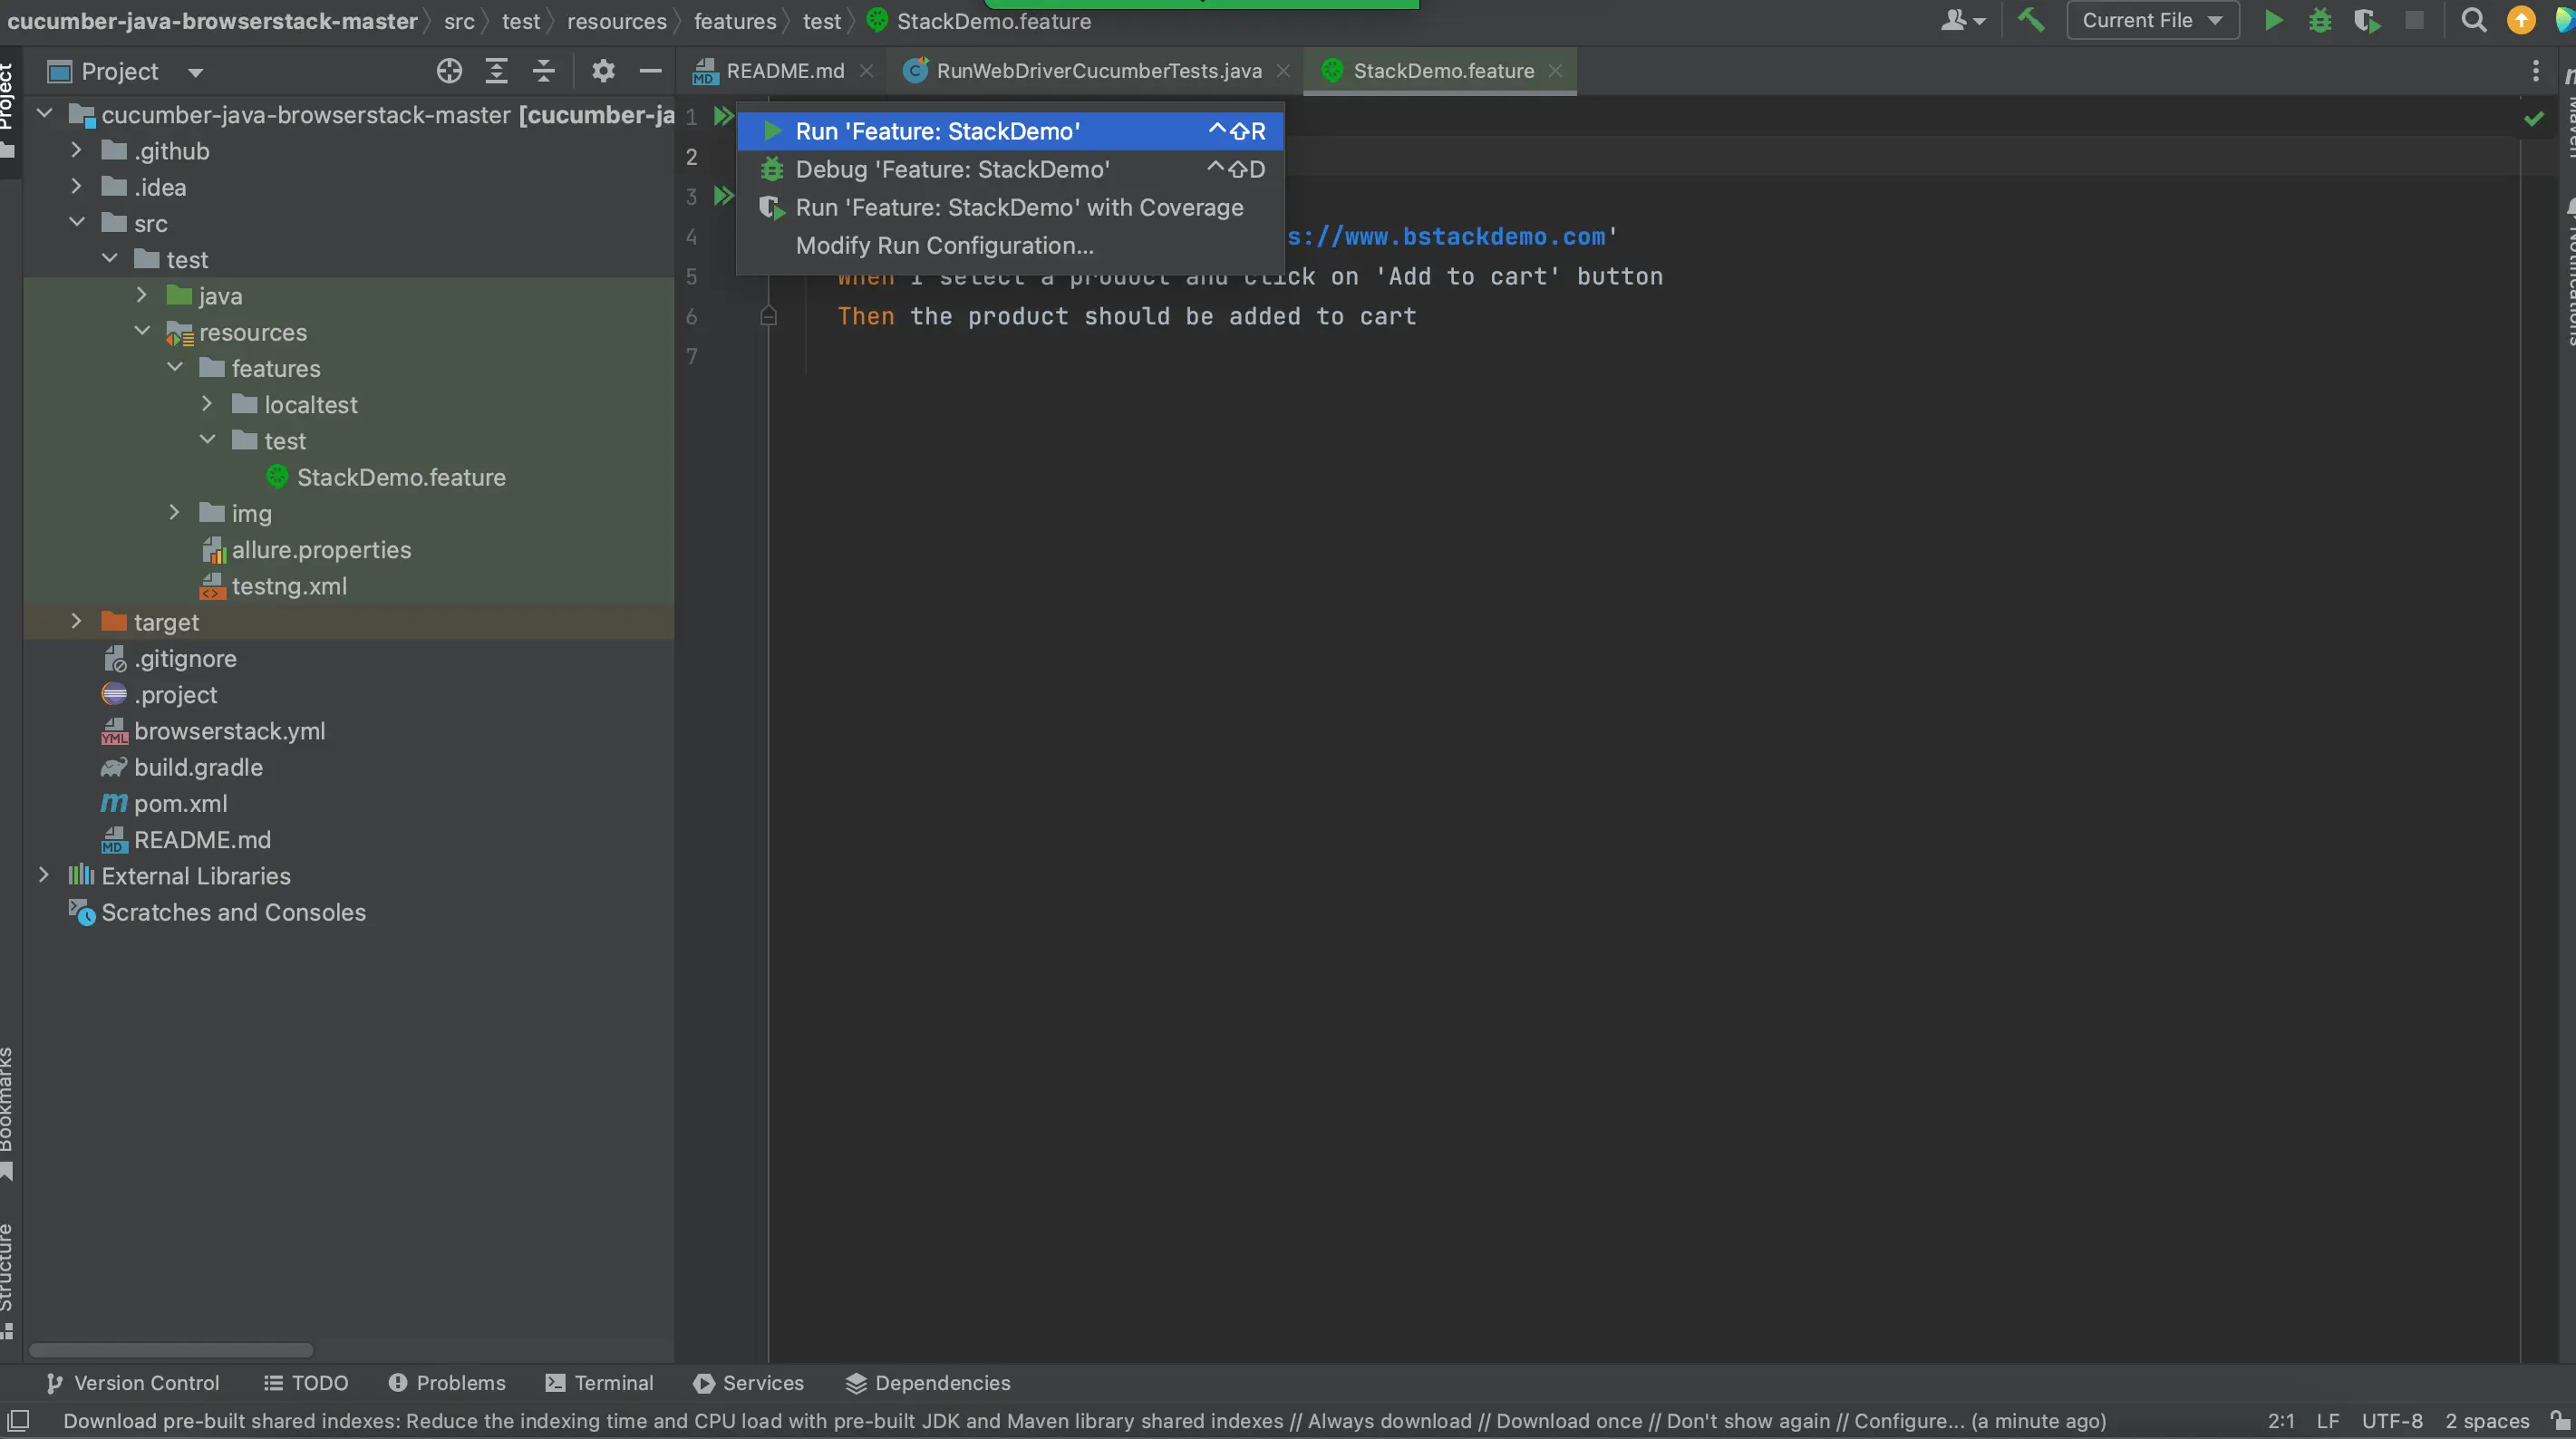Open Search Everywhere magnifier icon
Screen dimensions: 2576x1439
pos(2473,20)
